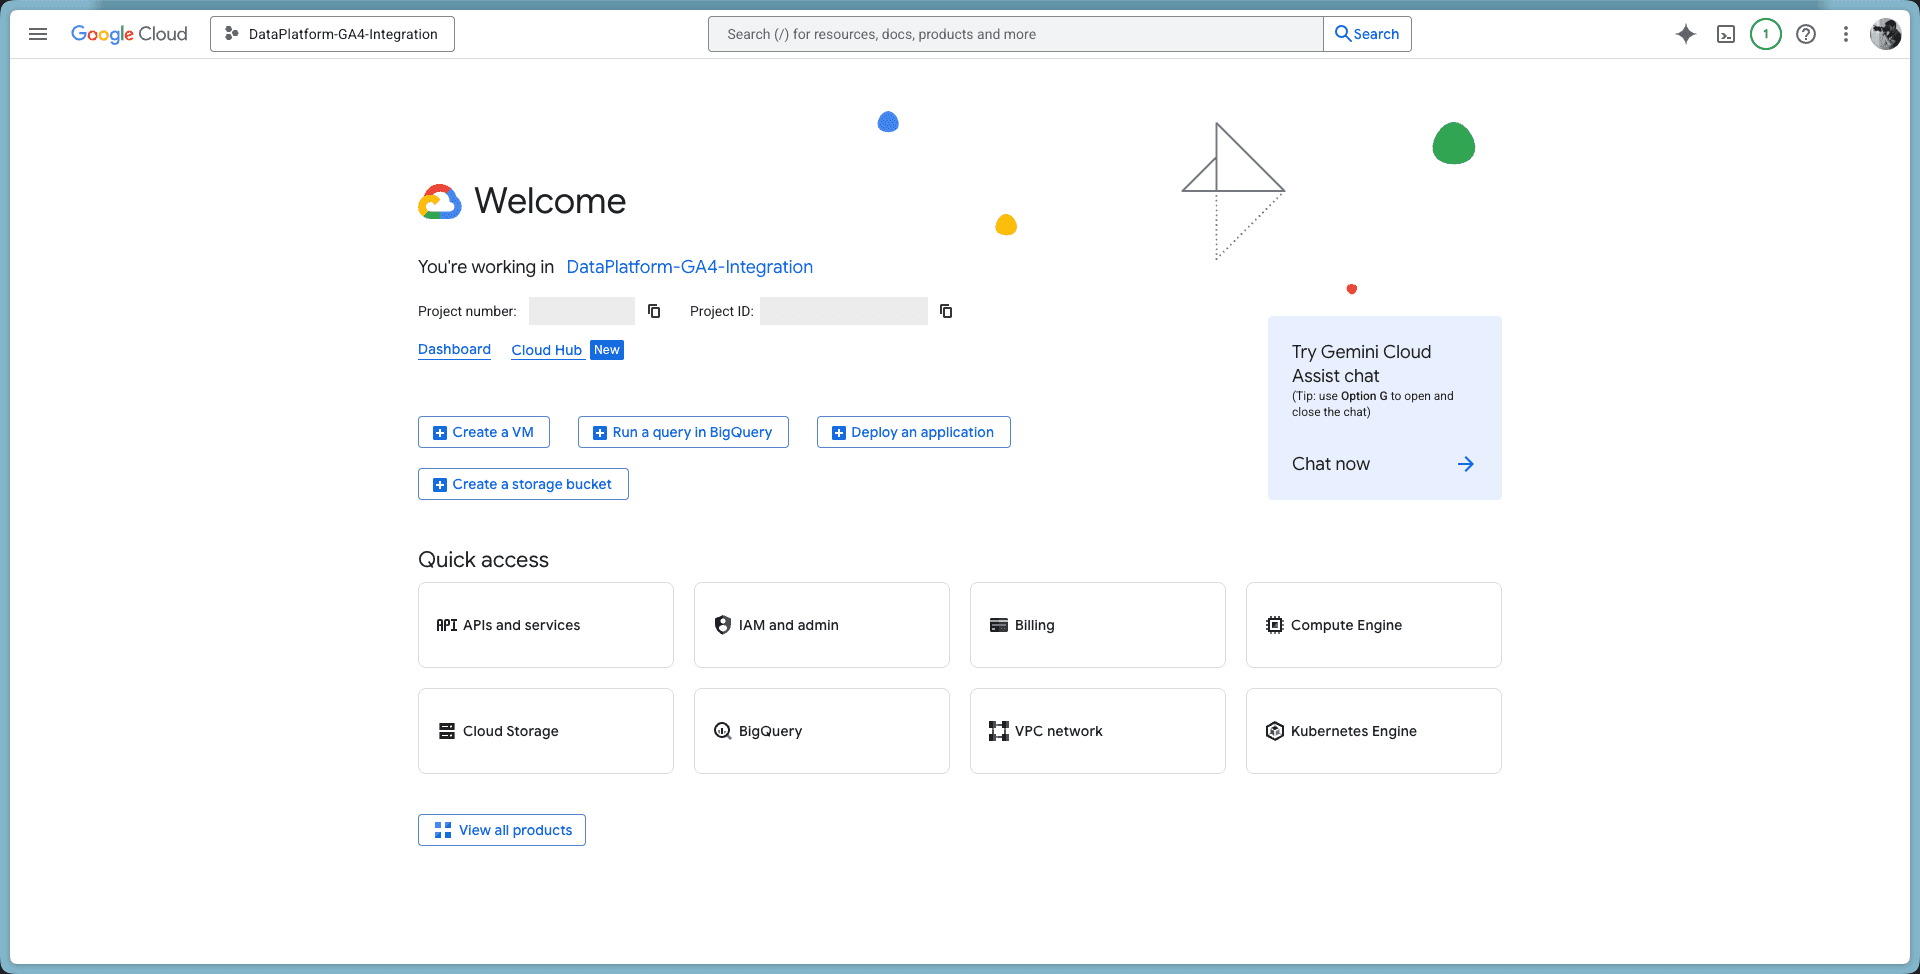Click the BigQuery magnifier icon

point(723,731)
